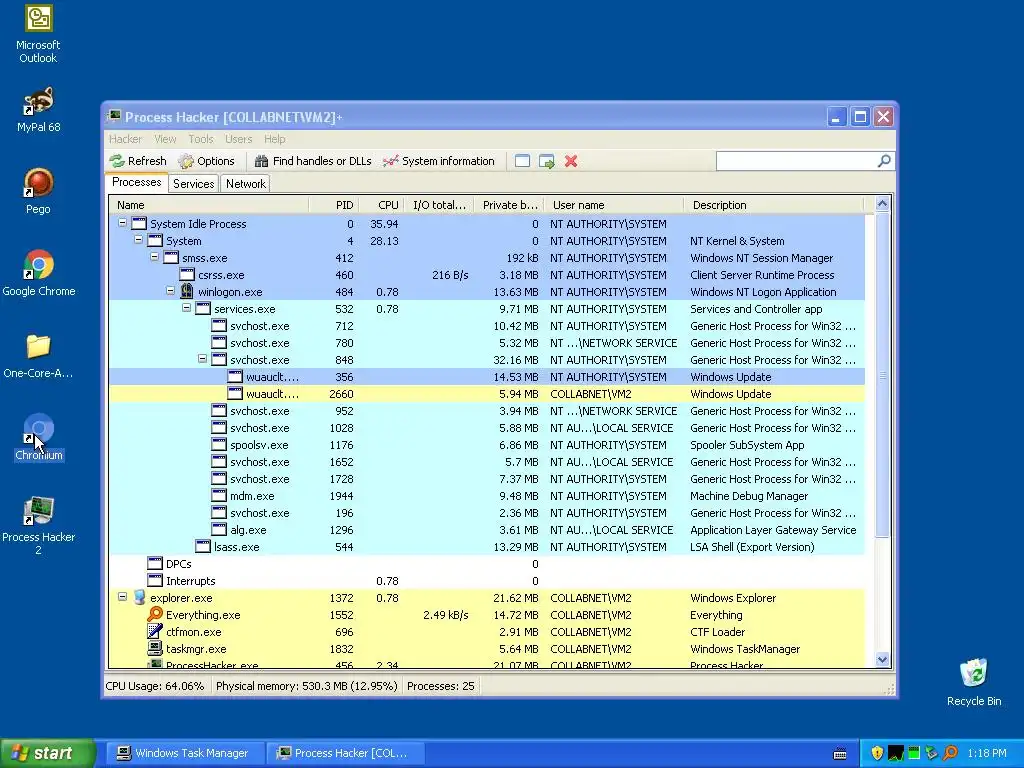Sort by the PID column header
Viewport: 1024px width, 768px height.
(x=334, y=205)
